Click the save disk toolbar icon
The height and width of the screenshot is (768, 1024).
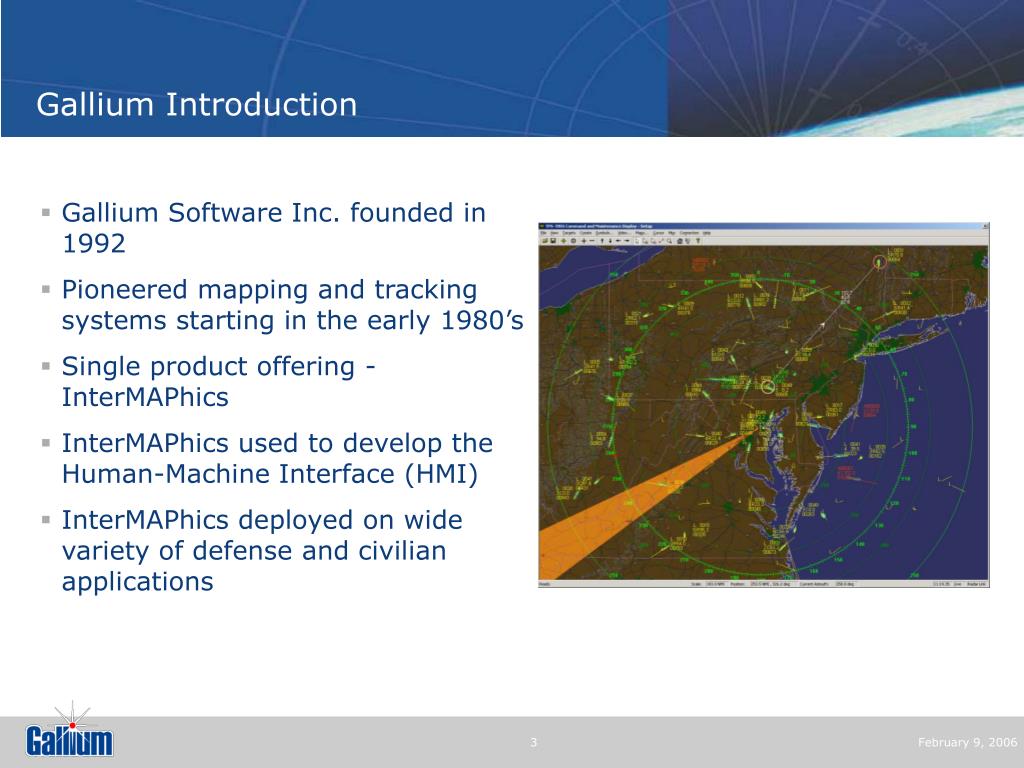pos(553,241)
